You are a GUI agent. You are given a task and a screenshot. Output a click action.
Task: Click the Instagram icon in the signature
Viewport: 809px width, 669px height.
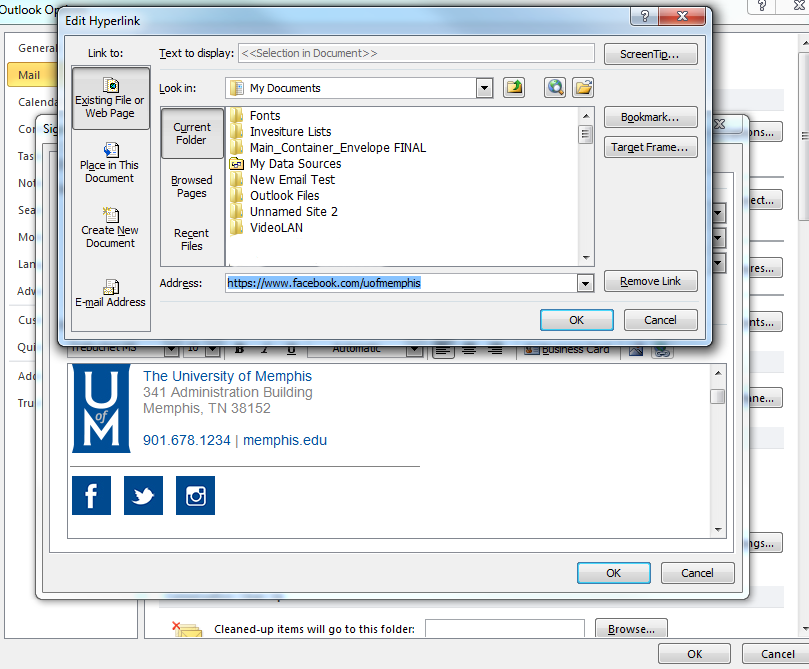point(195,496)
